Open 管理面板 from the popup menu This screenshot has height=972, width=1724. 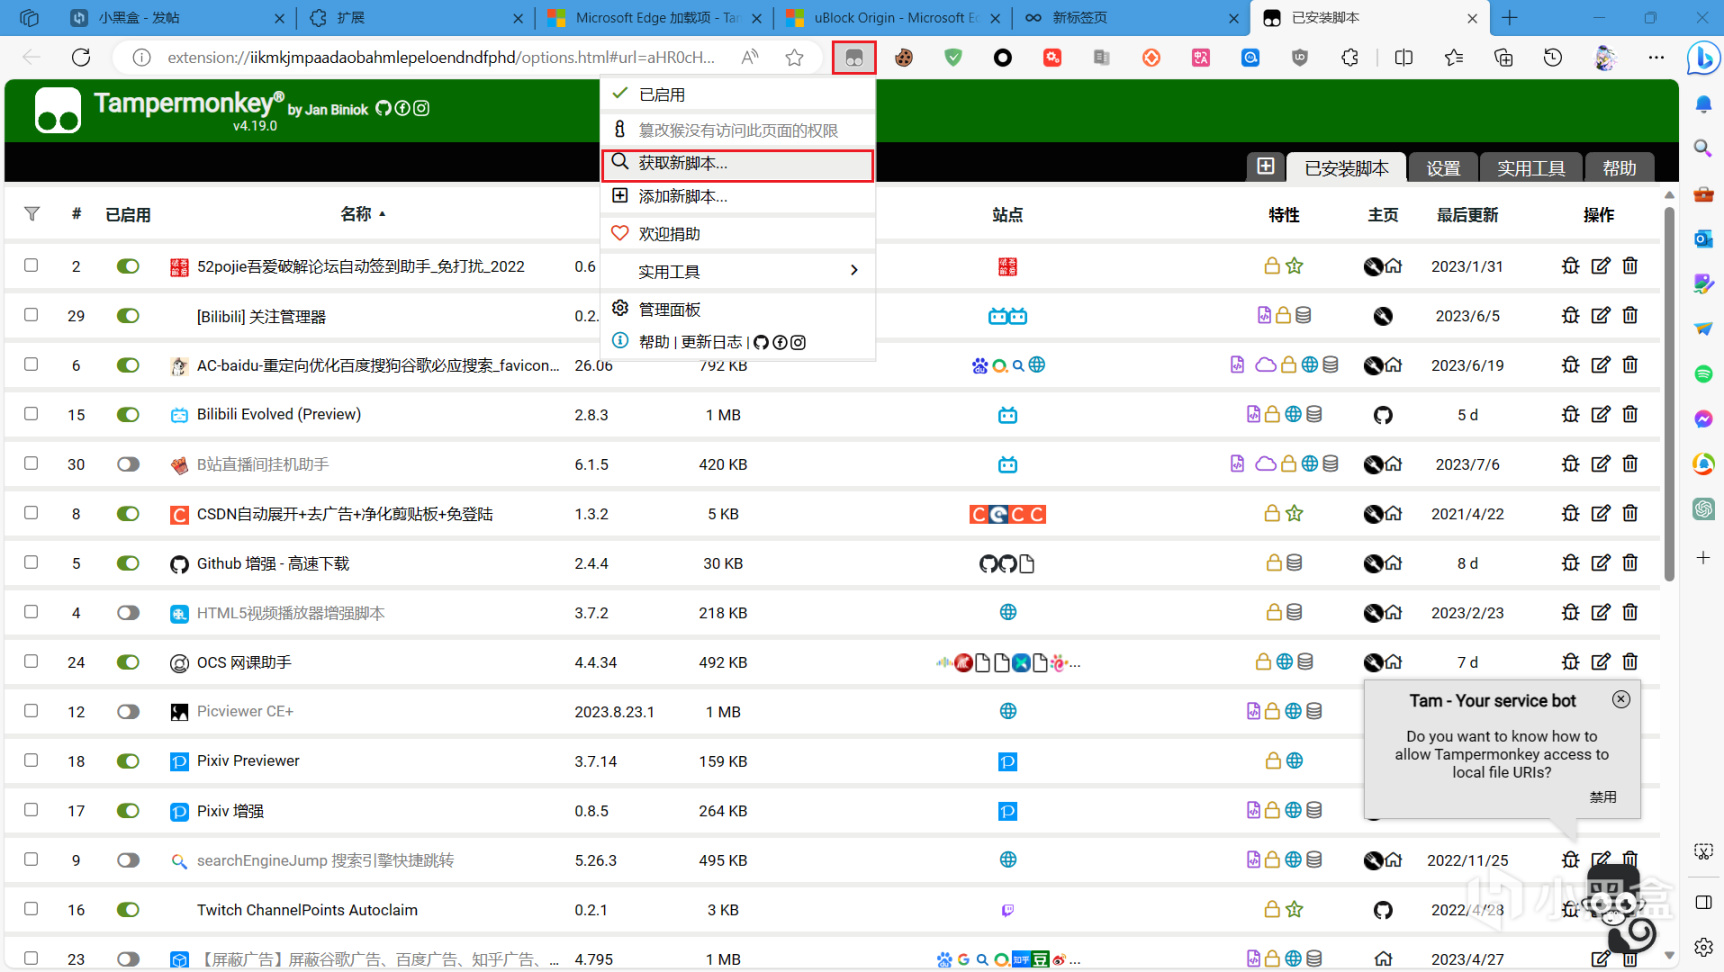pyautogui.click(x=738, y=309)
